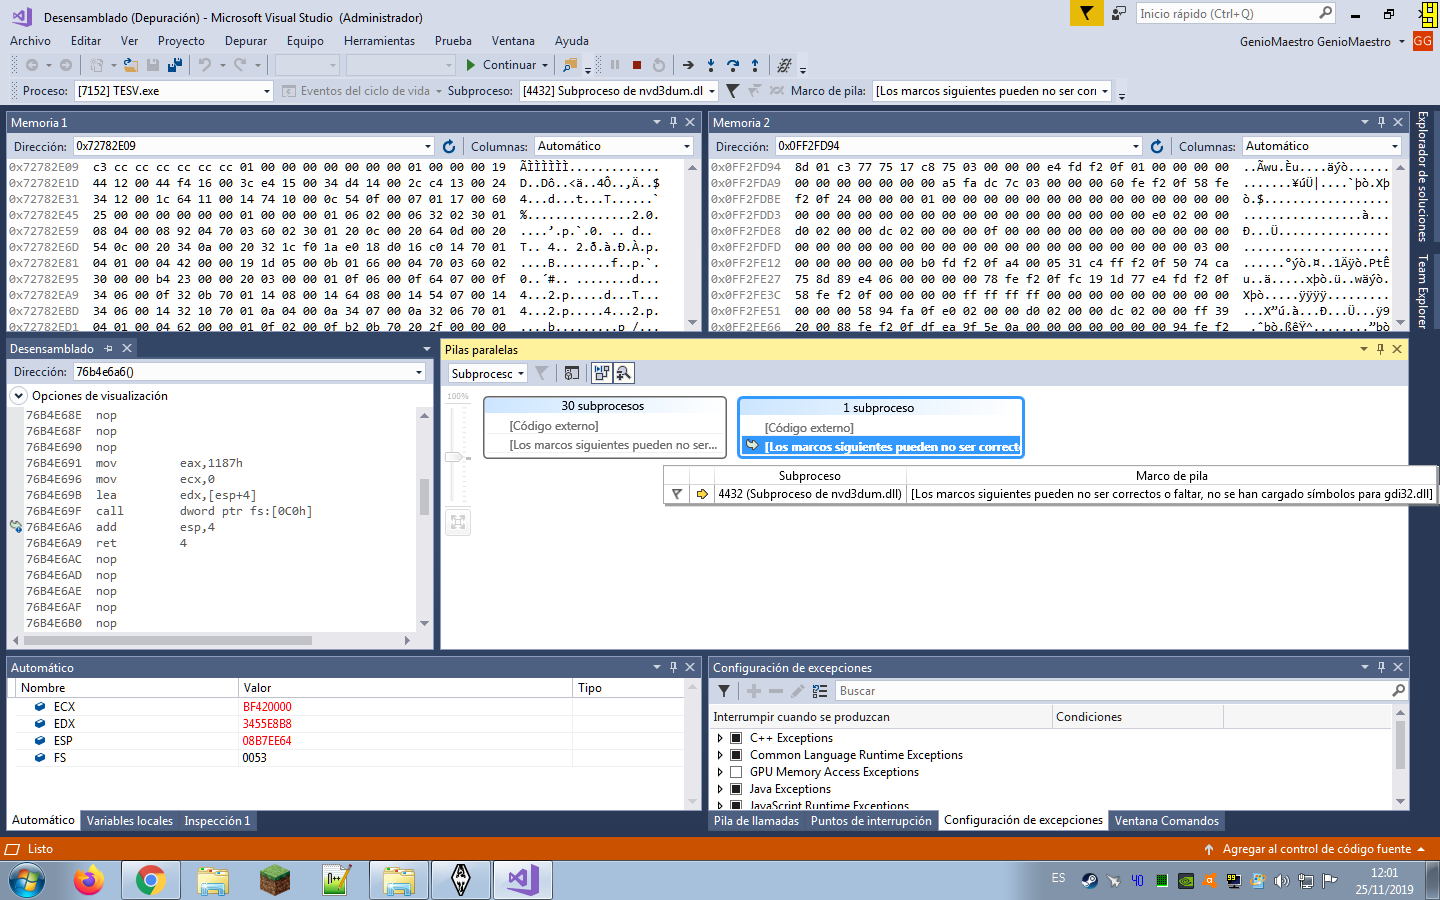This screenshot has width=1440, height=900.
Task: Stop debugging with the red square button
Action: [x=637, y=65]
